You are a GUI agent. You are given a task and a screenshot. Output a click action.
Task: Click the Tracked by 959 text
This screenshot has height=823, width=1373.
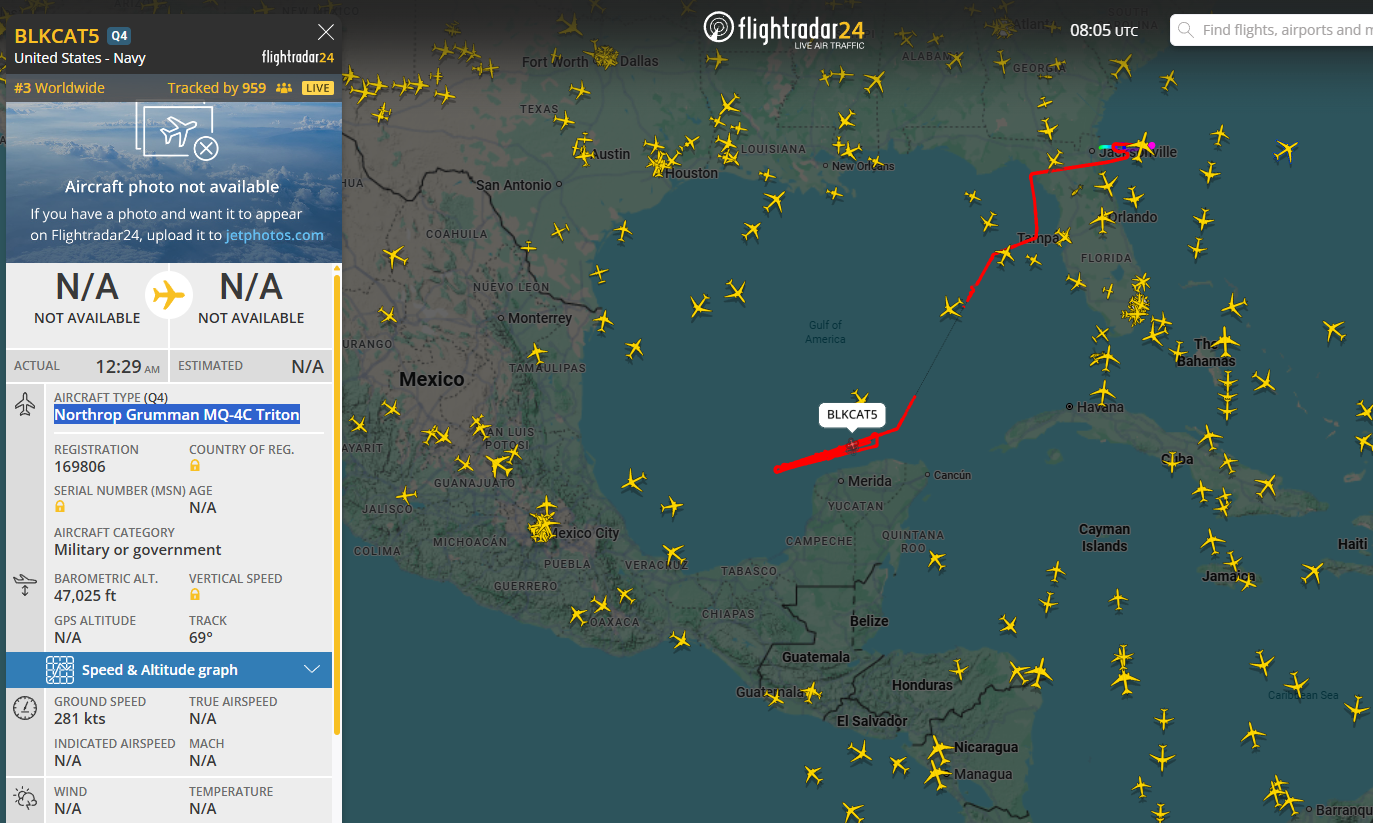click(217, 88)
